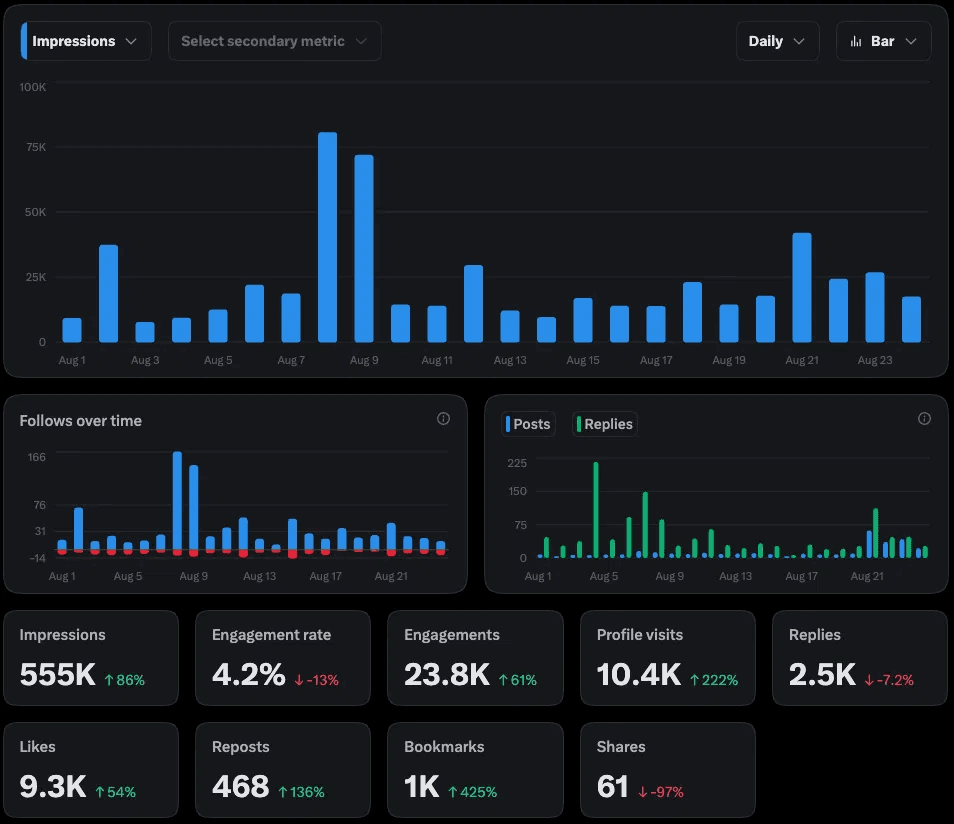Image resolution: width=954 pixels, height=824 pixels.
Task: Select the Shares 61 card
Action: [x=668, y=770]
